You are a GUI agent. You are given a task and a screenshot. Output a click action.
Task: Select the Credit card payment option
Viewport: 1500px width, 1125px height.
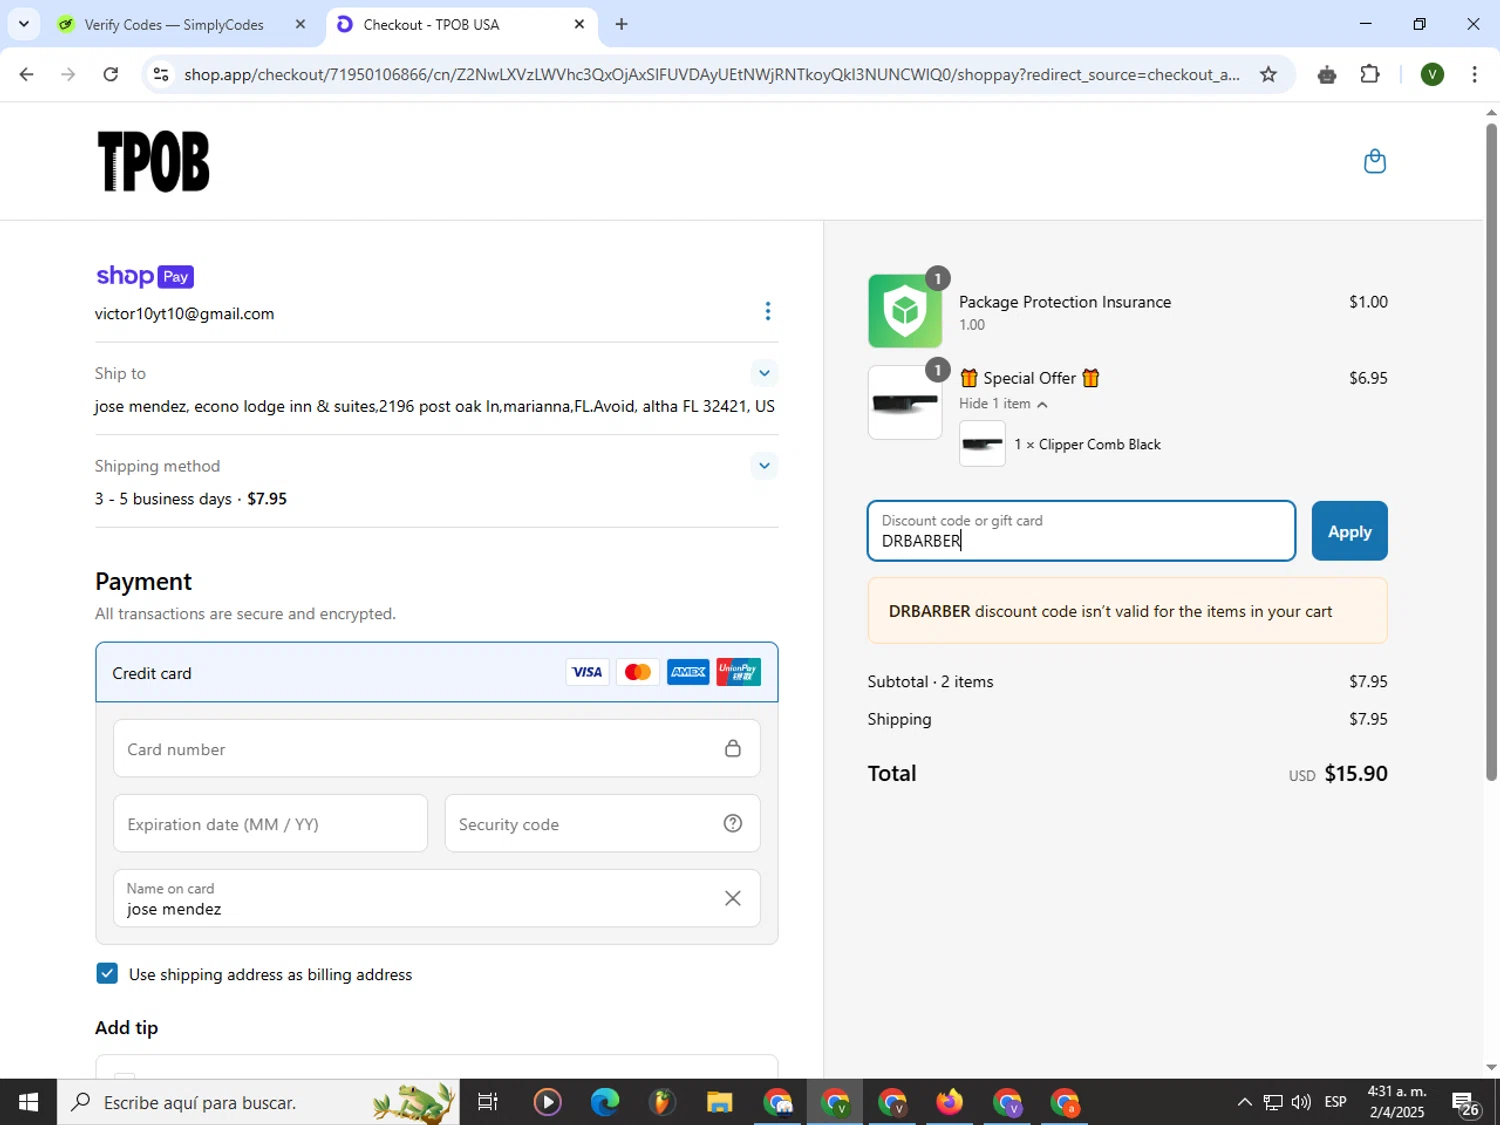point(436,672)
